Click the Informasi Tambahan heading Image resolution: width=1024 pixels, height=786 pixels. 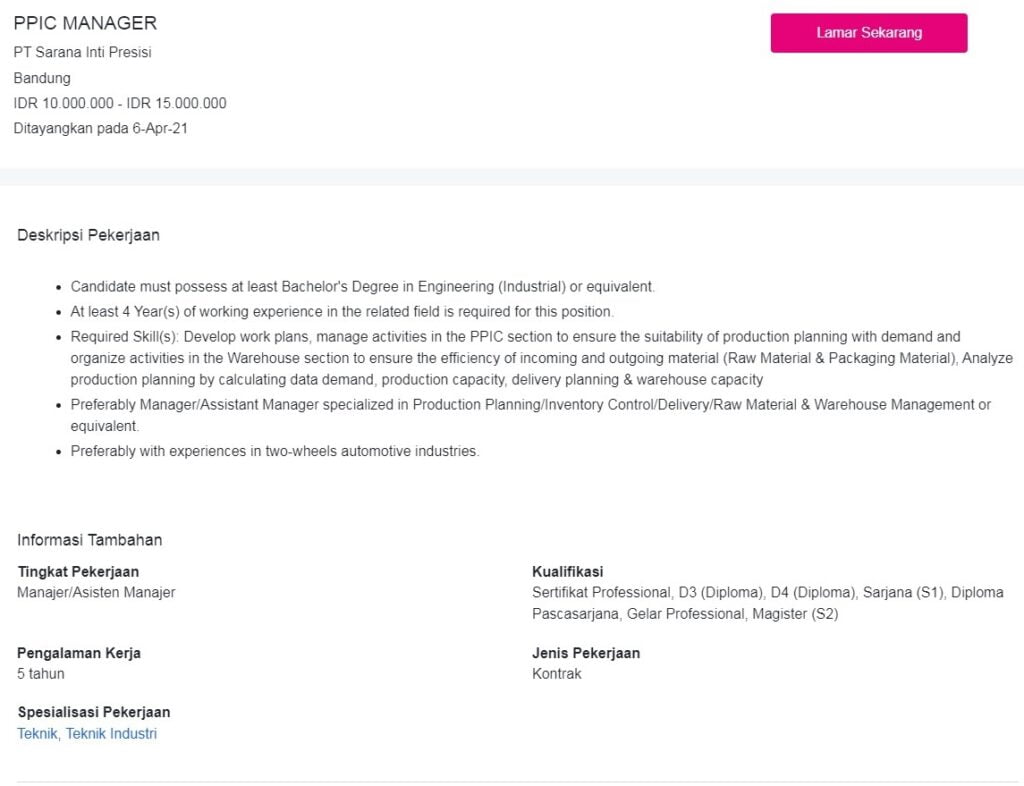[89, 540]
